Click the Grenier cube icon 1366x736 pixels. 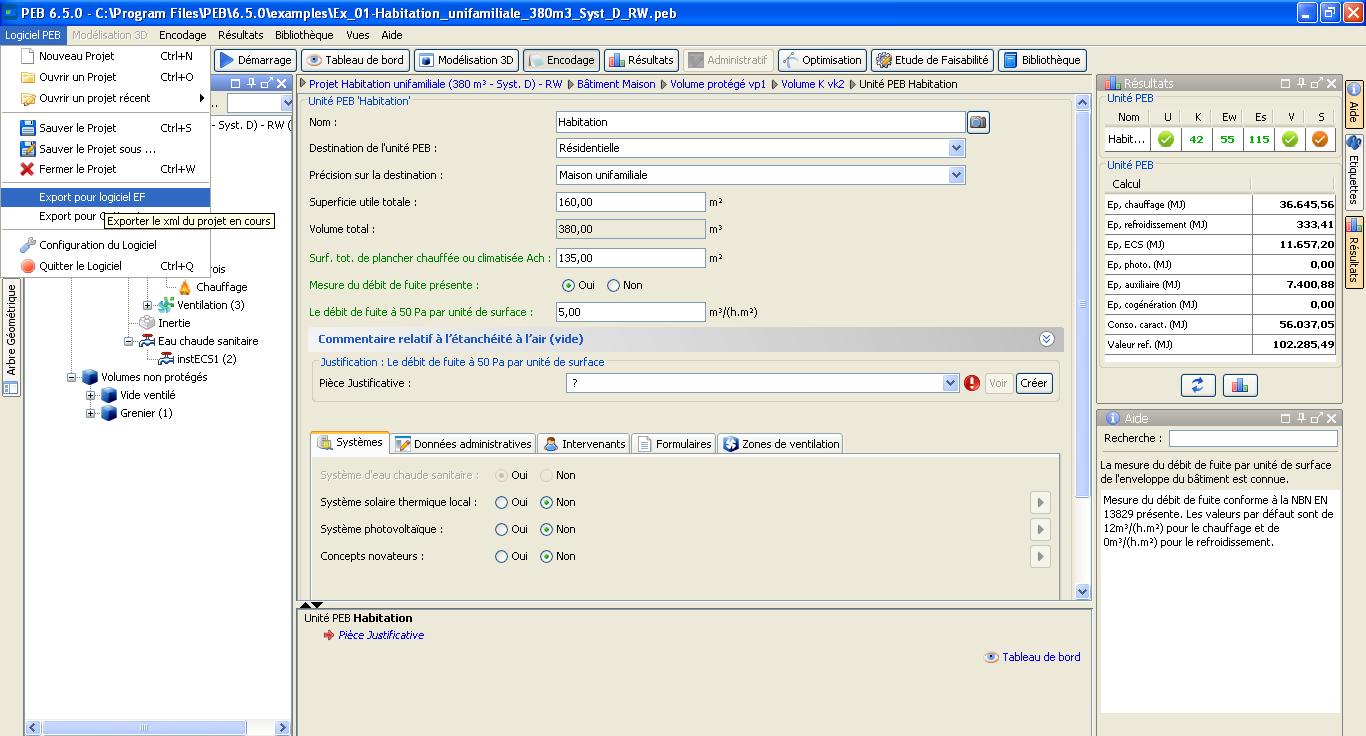tap(109, 413)
